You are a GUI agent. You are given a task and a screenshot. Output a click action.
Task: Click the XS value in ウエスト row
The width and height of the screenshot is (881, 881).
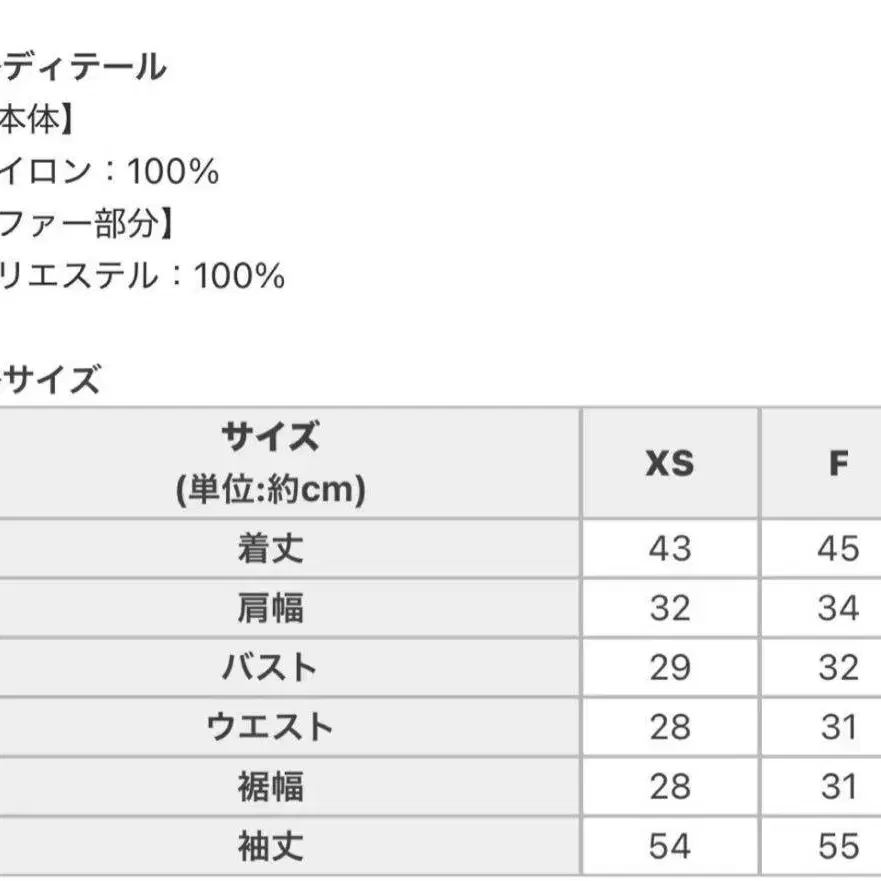tap(669, 727)
